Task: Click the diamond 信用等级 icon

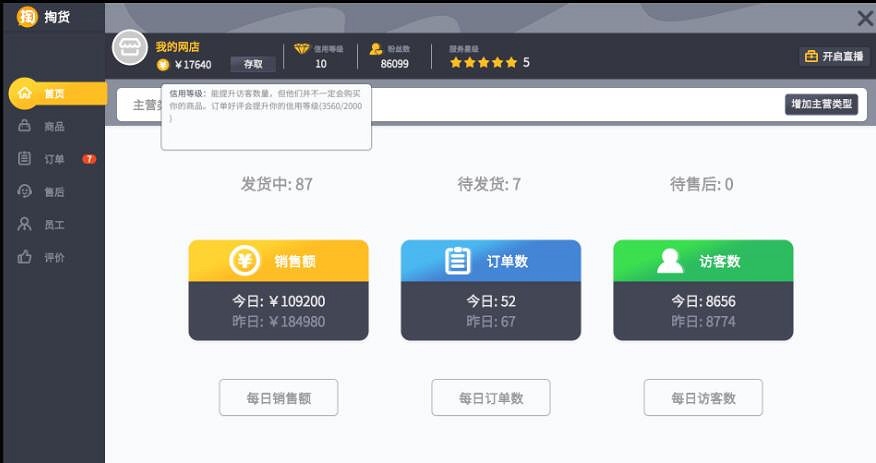Action: 302,48
